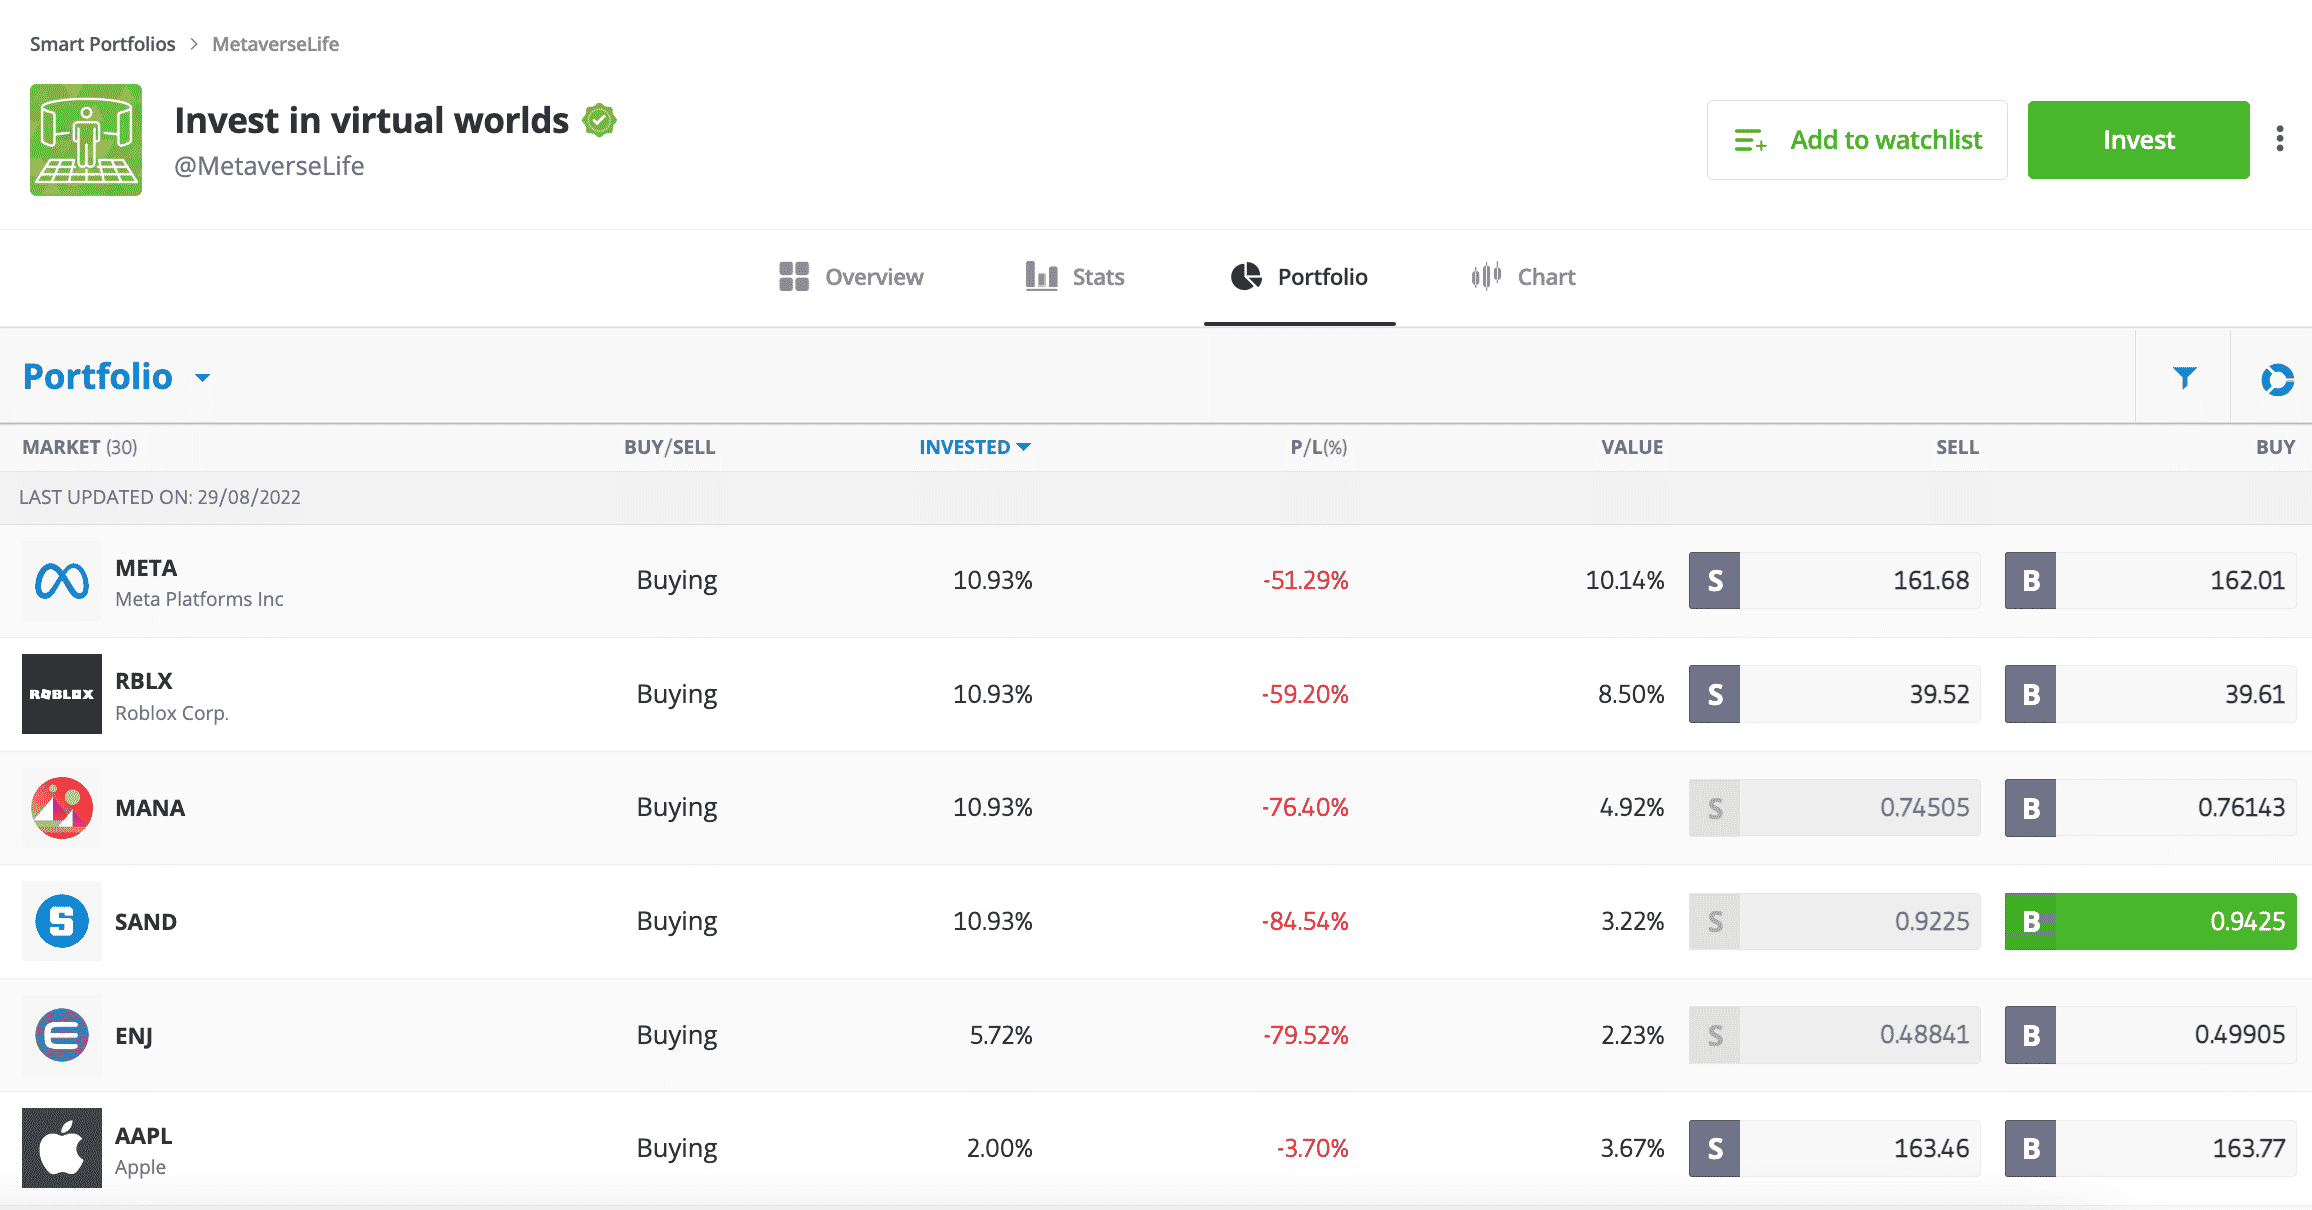The image size is (2312, 1210).
Task: Open the Chart tab
Action: point(1523,277)
